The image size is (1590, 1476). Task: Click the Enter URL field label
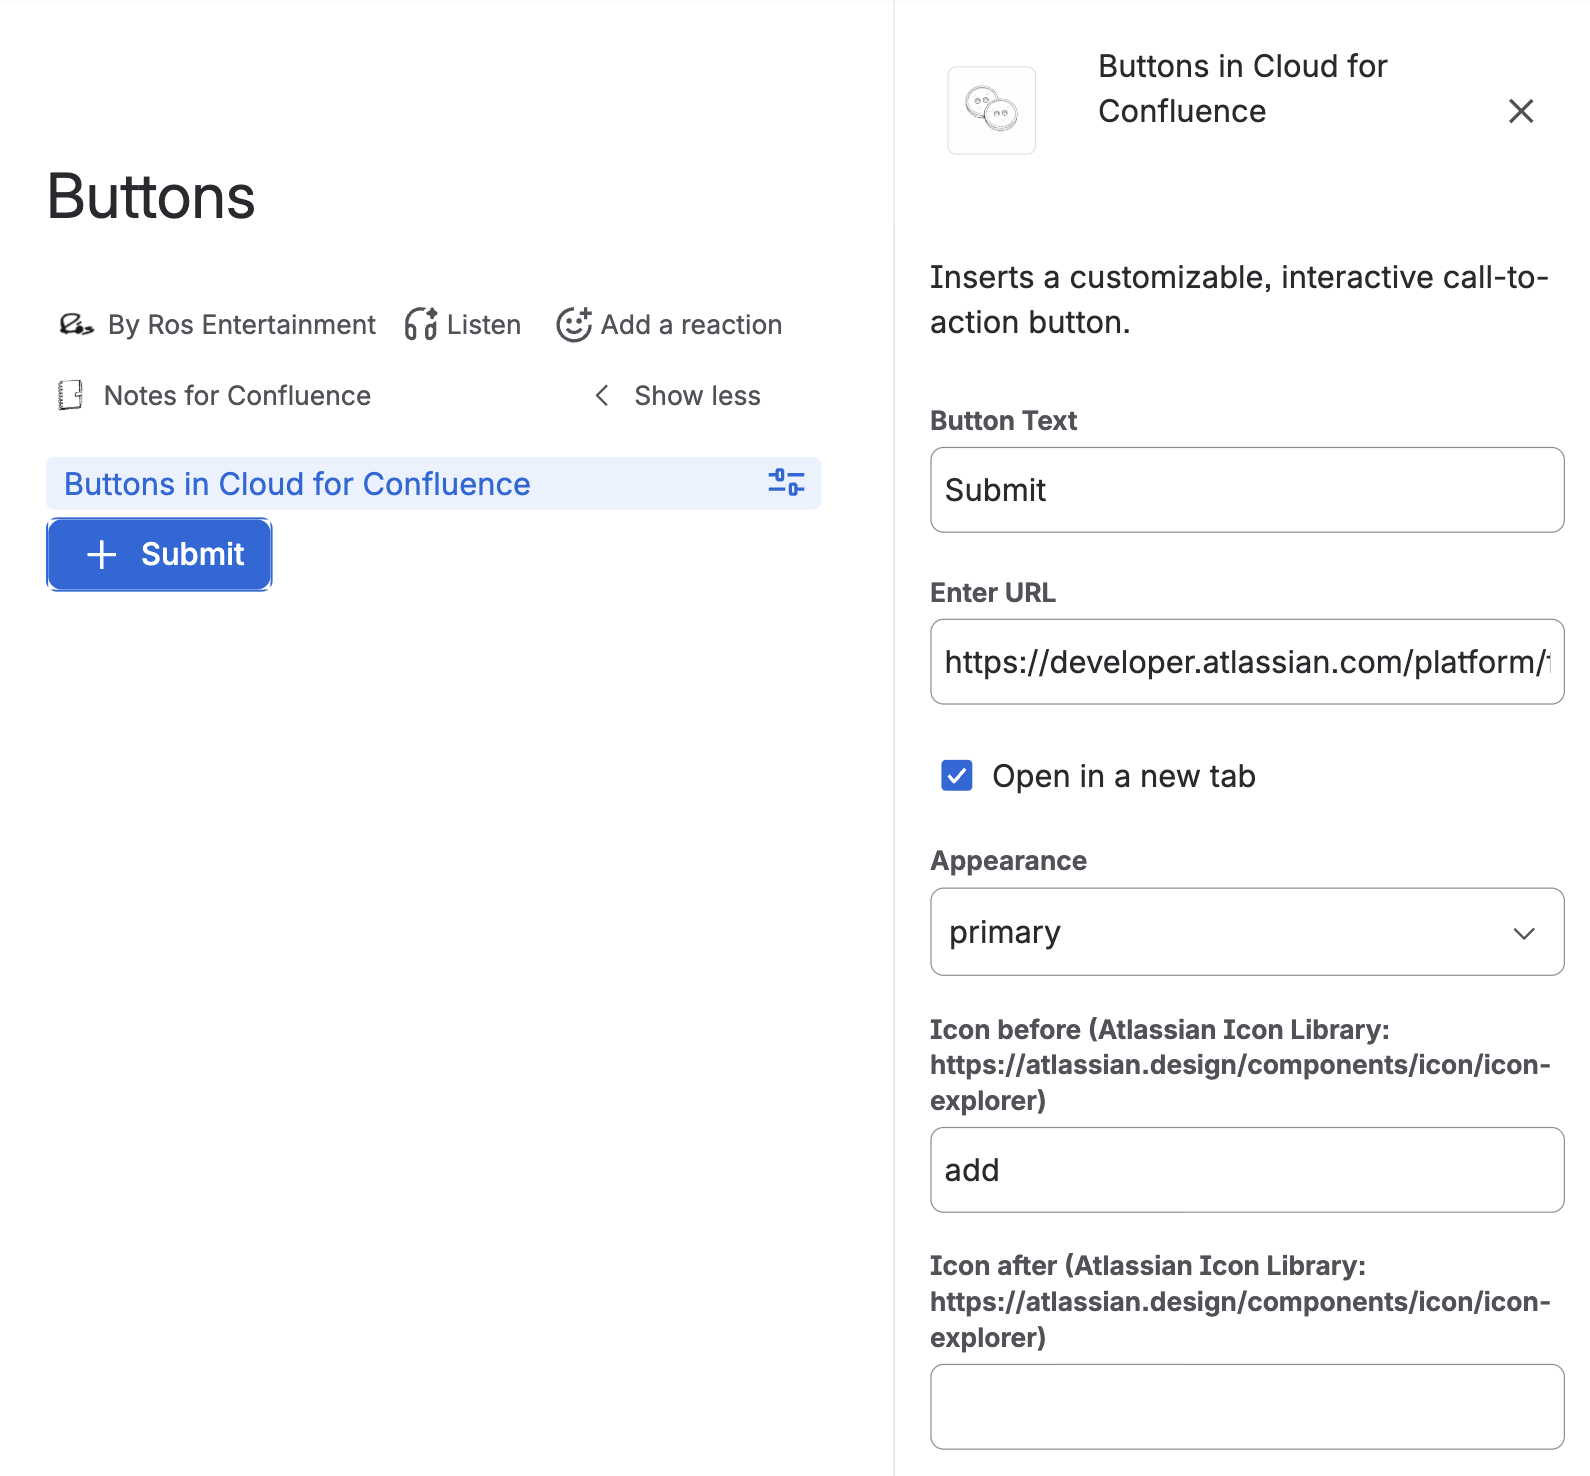pos(993,592)
